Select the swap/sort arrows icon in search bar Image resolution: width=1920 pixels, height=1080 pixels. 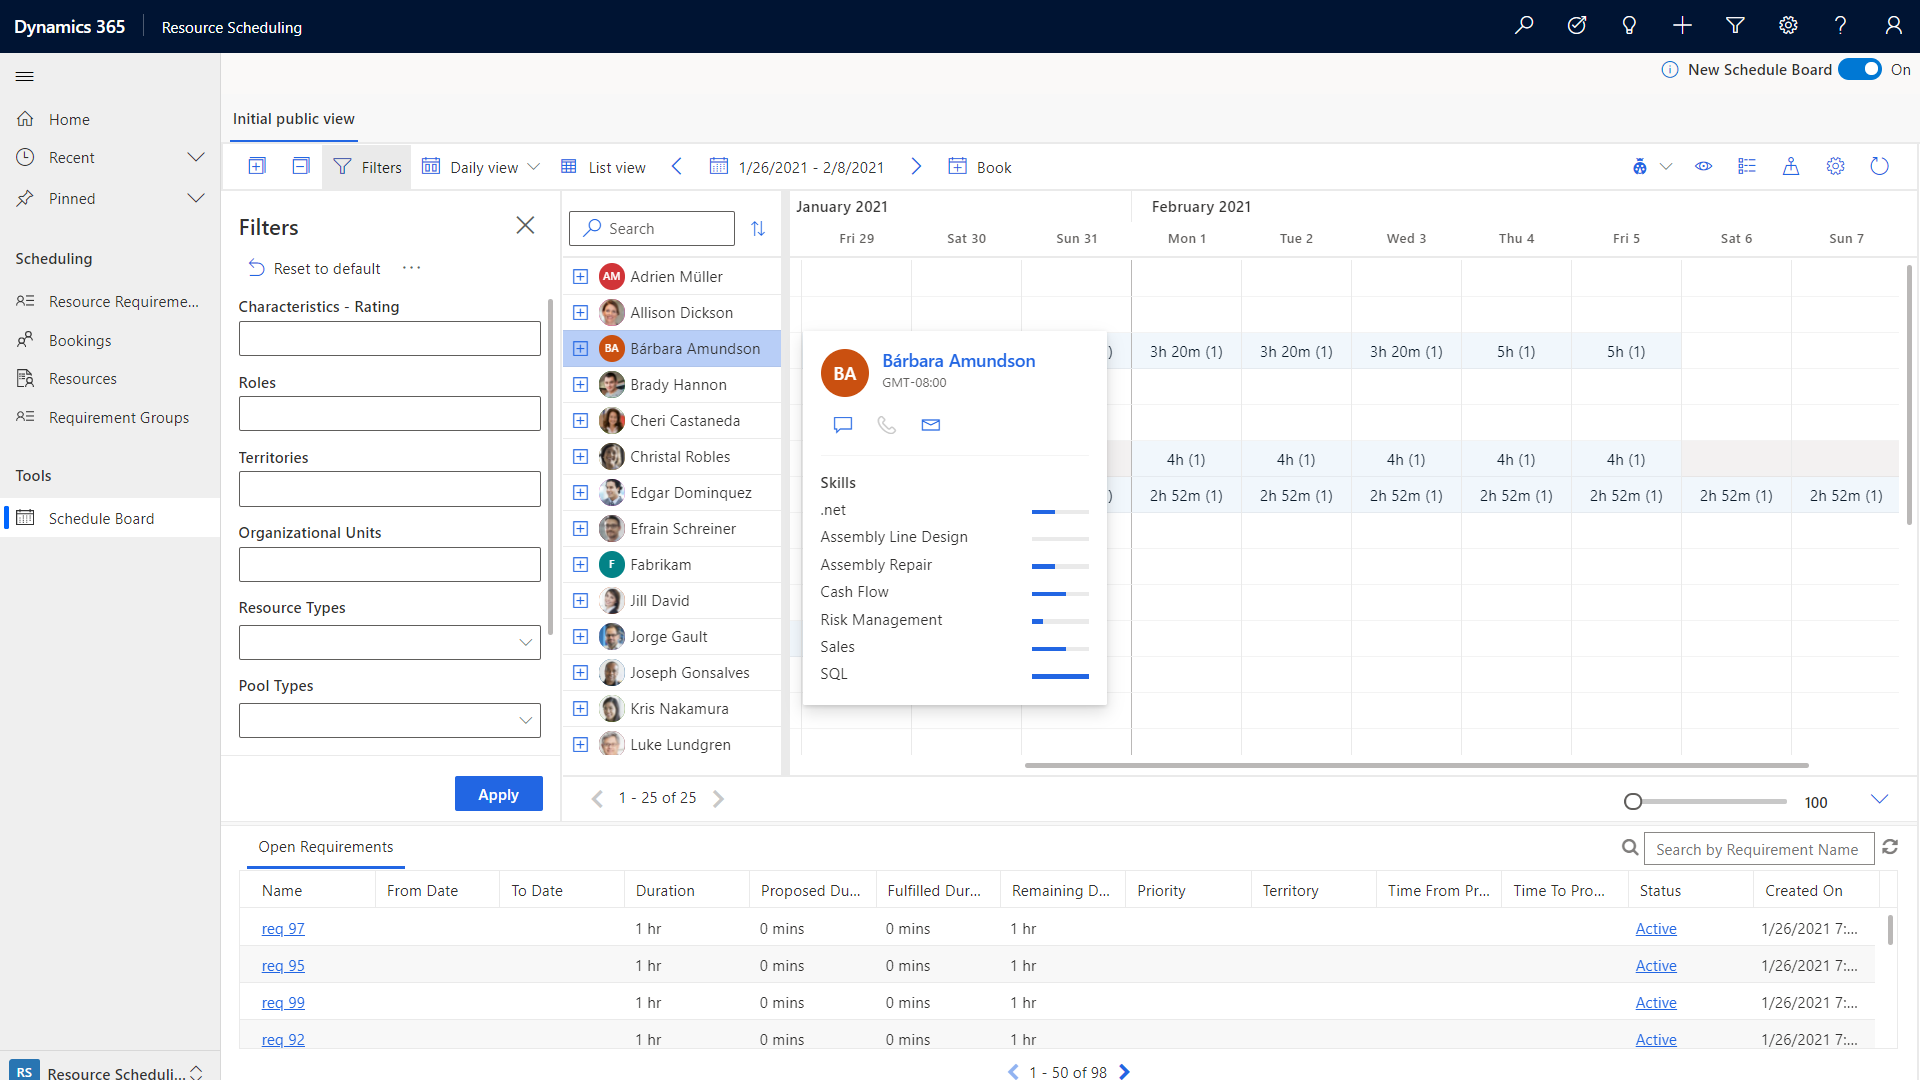tap(758, 227)
